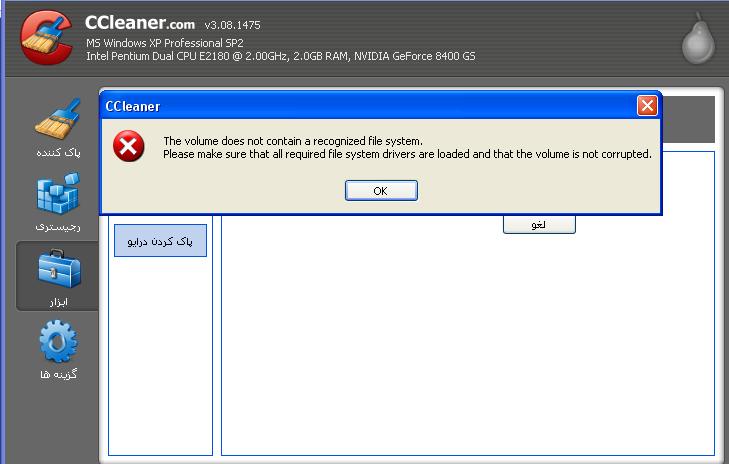
Task: Open the Cleaner section (پاک کننده) brush icon
Action: point(58,119)
